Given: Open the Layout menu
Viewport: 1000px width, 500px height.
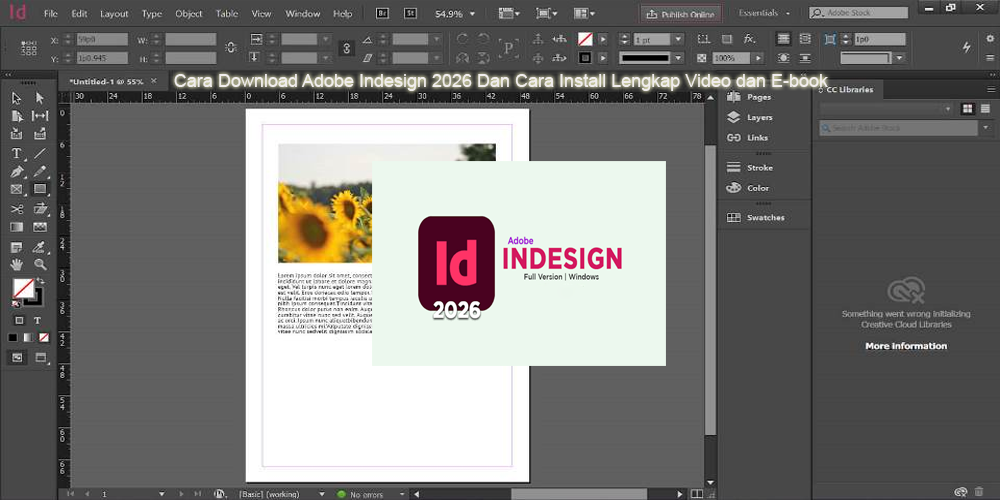Looking at the screenshot, I should pyautogui.click(x=114, y=13).
